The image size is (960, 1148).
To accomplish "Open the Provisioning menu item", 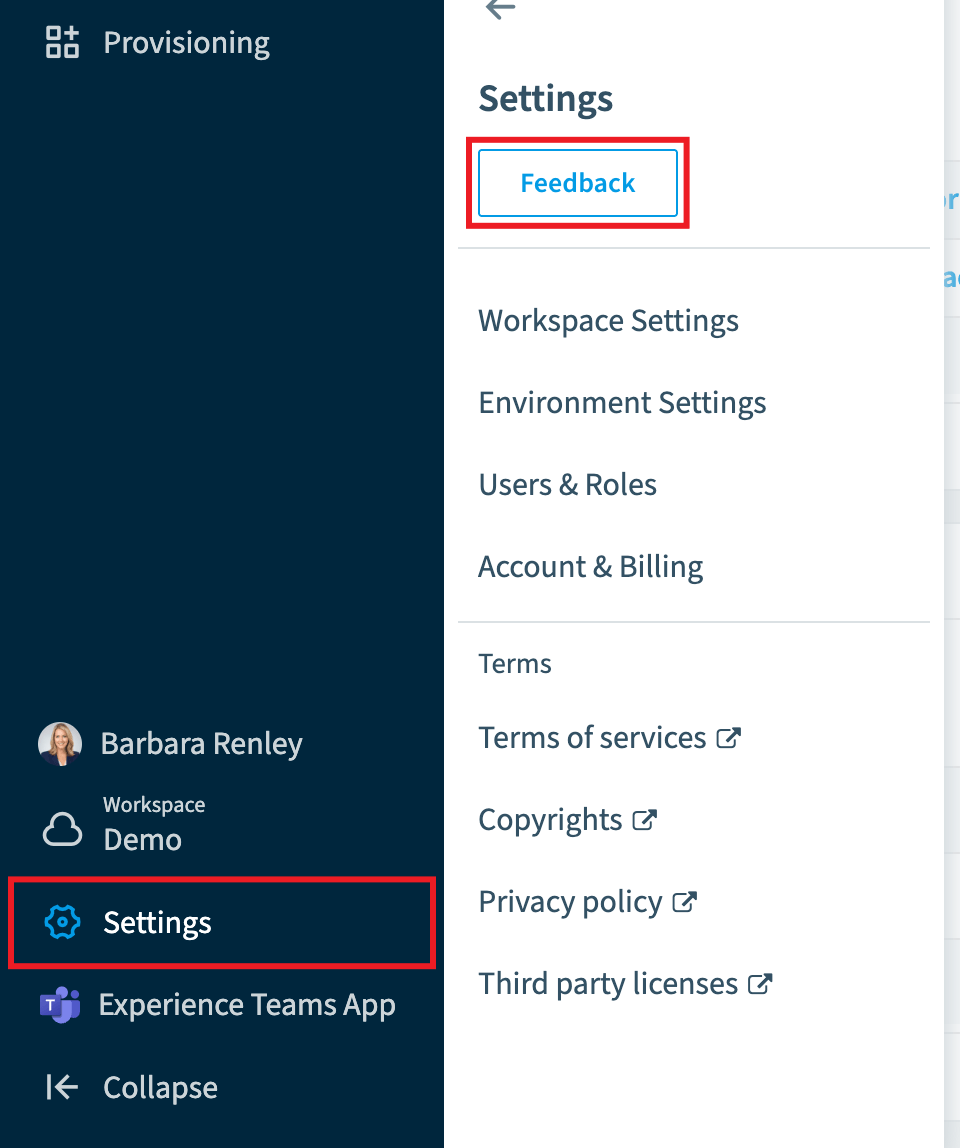I will pyautogui.click(x=186, y=42).
